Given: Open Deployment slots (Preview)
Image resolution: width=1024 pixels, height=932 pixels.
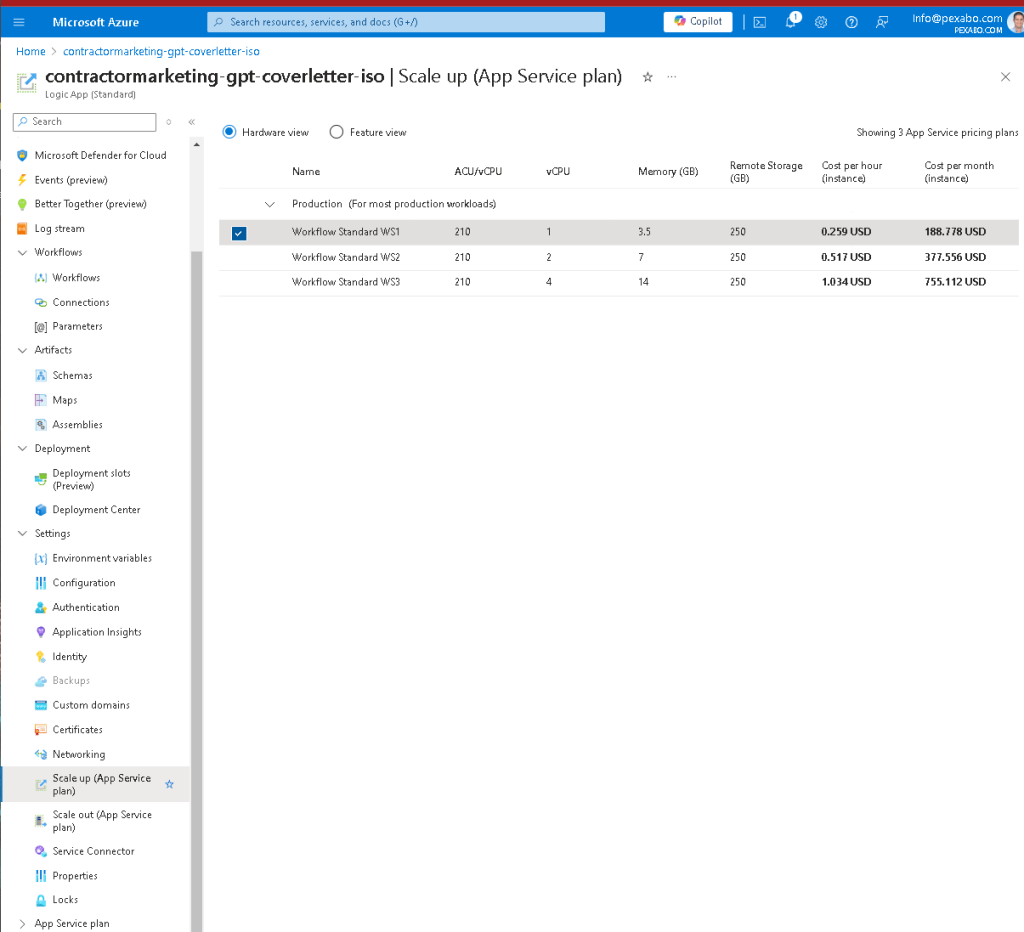Looking at the screenshot, I should tap(91, 479).
